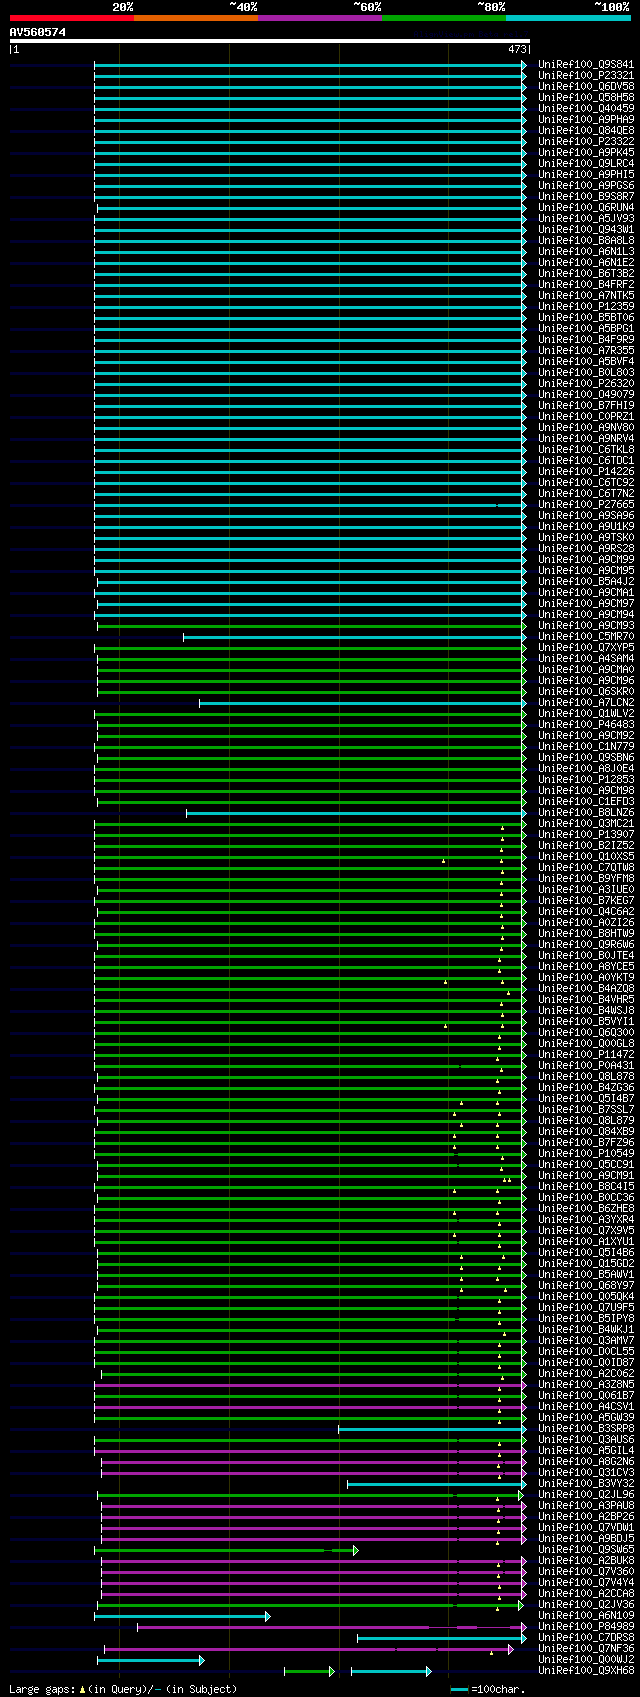The height and width of the screenshot is (1697, 640).
Task: Open UniRef100_Q6RUN4 entry
Action: (x=586, y=207)
